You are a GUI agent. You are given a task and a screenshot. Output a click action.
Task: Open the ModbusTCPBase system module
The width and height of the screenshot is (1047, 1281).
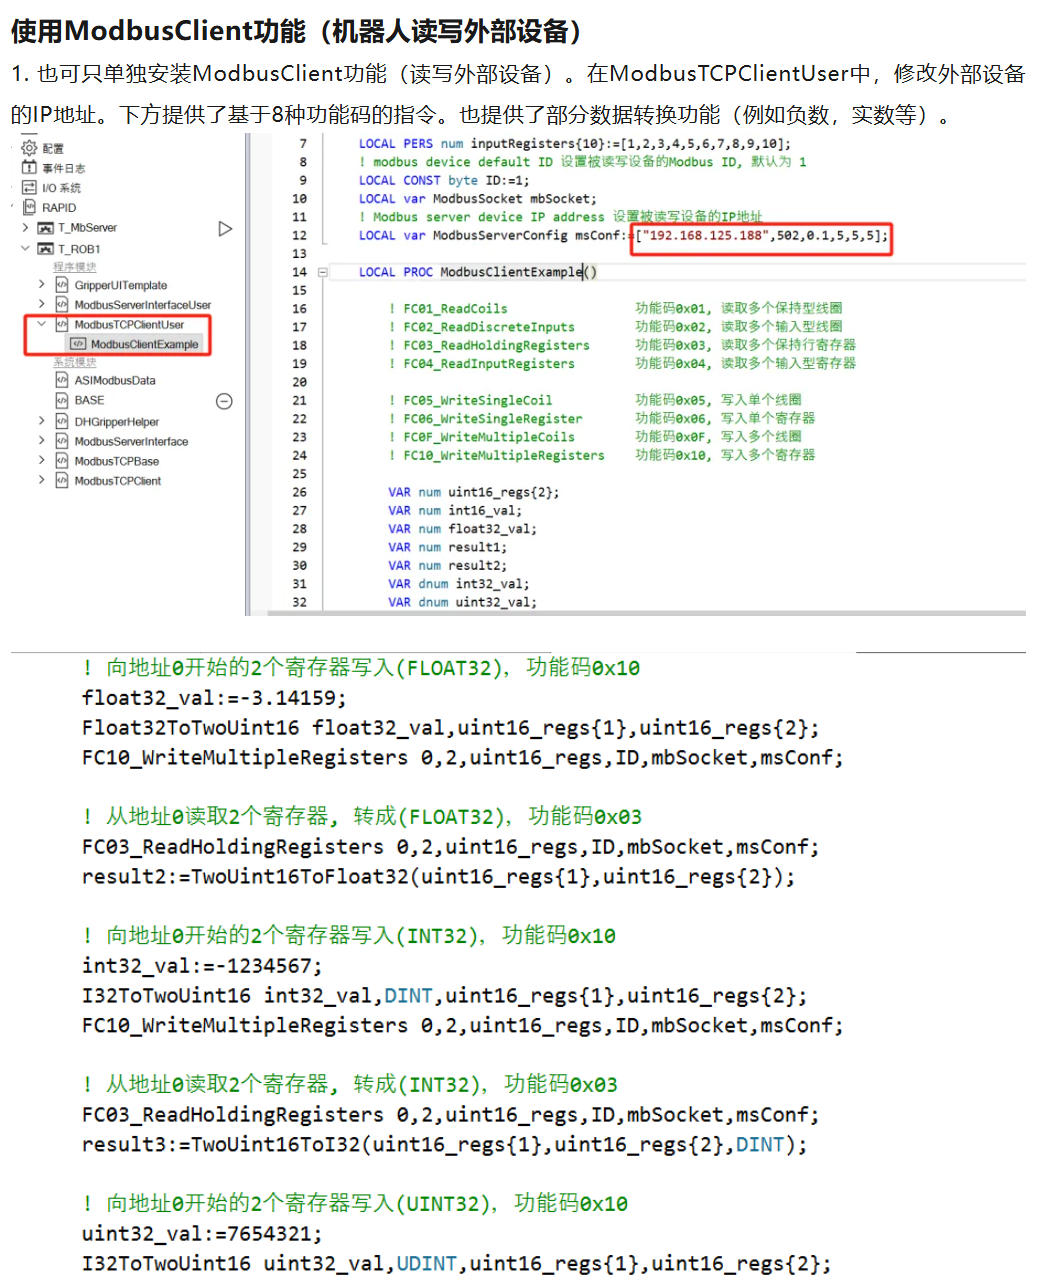click(x=116, y=461)
